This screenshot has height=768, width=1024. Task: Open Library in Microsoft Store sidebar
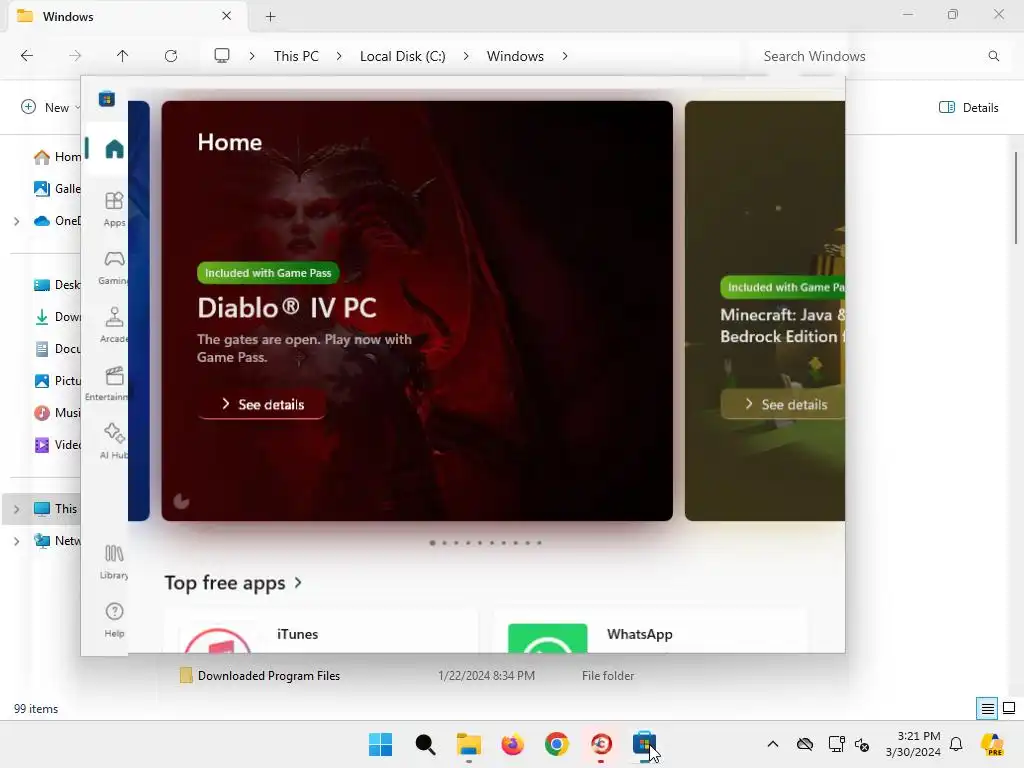pyautogui.click(x=114, y=562)
